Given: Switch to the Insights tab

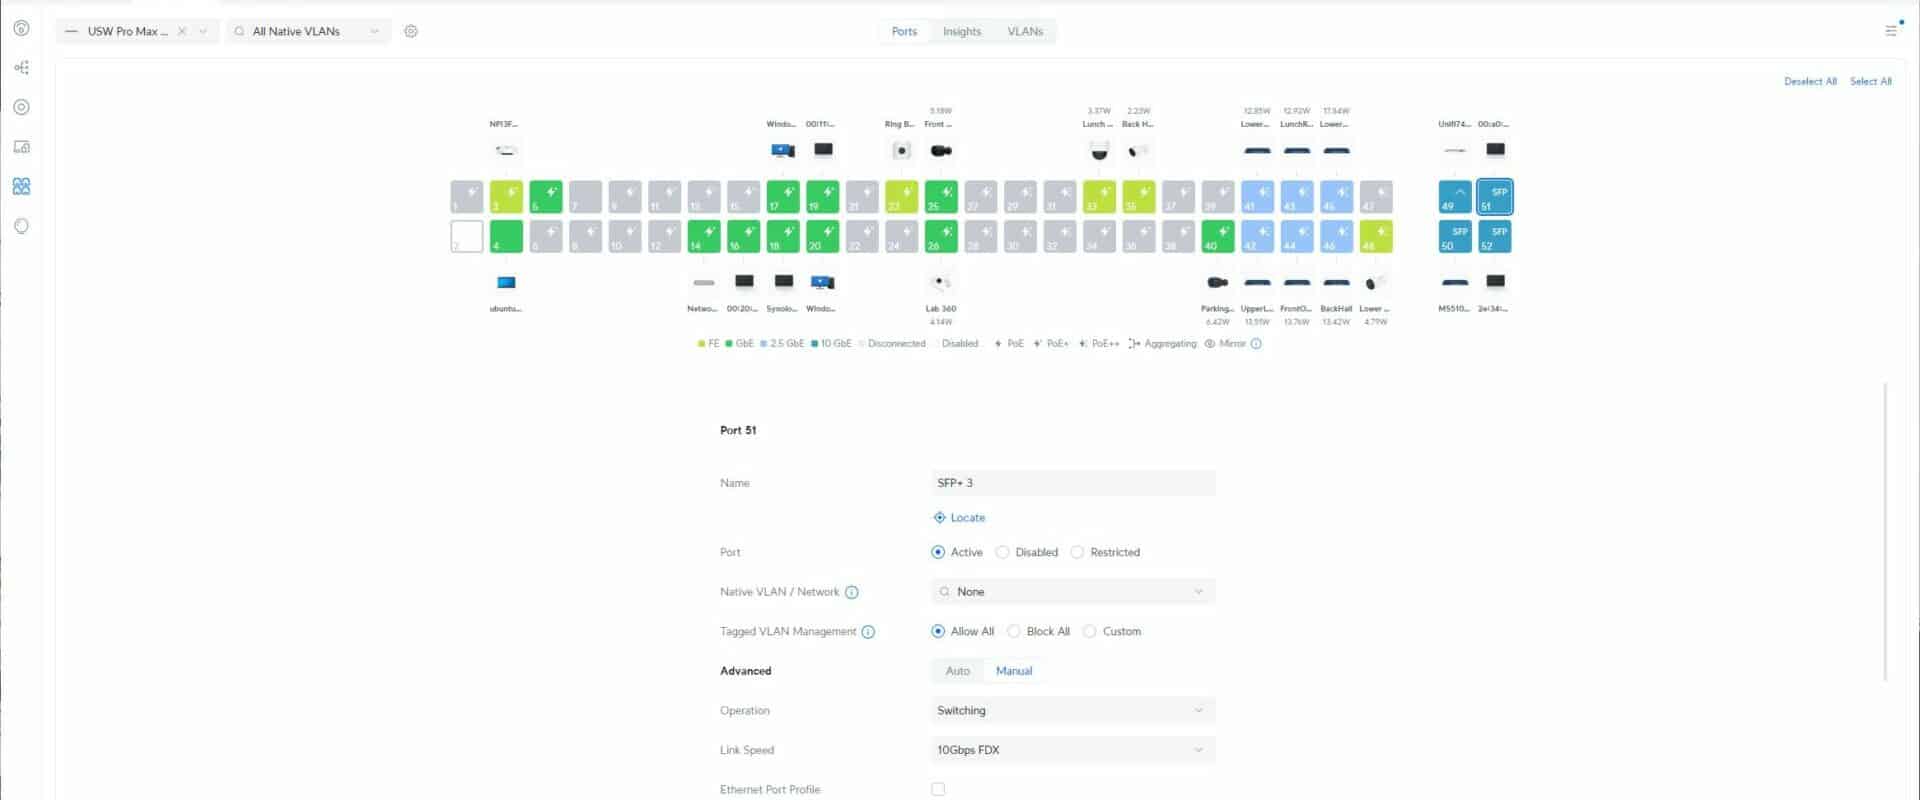Looking at the screenshot, I should pos(962,31).
